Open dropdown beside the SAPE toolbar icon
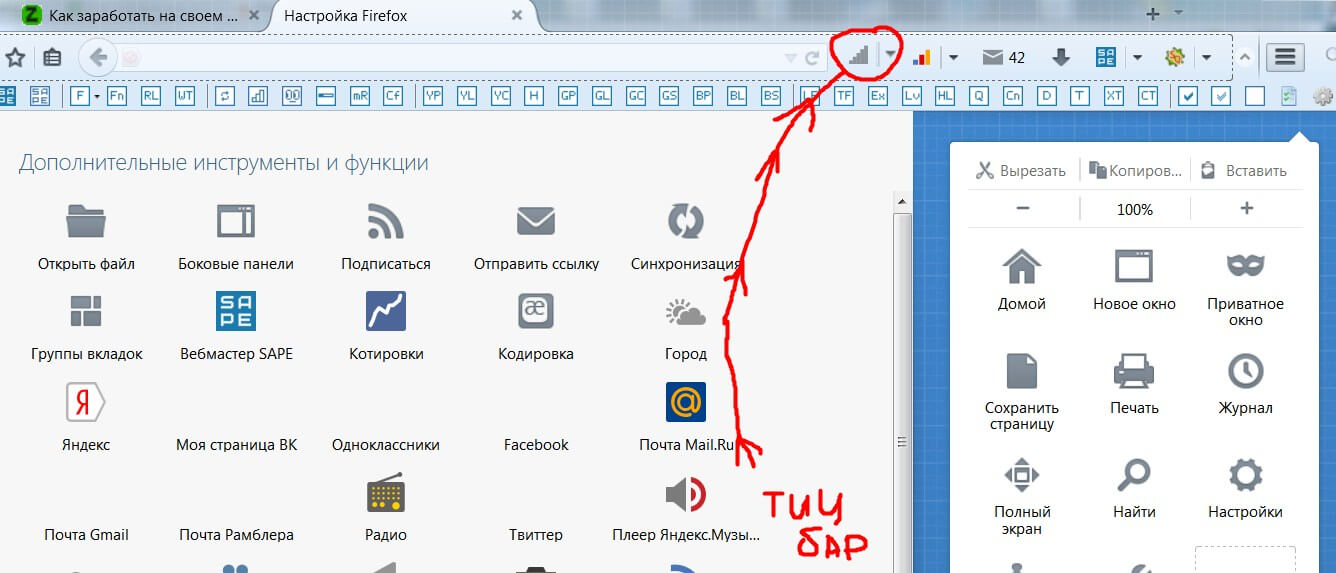The height and width of the screenshot is (573, 1336). click(1137, 57)
